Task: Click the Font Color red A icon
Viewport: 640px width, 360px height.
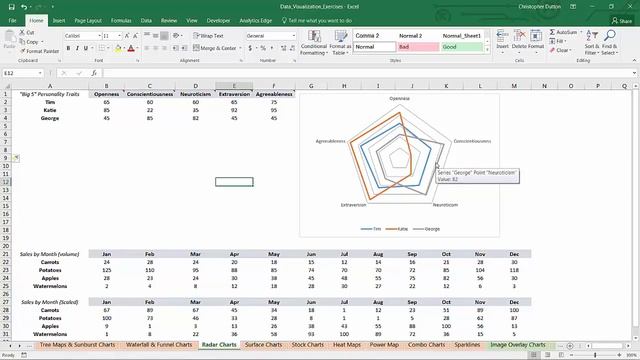Action: (131, 48)
